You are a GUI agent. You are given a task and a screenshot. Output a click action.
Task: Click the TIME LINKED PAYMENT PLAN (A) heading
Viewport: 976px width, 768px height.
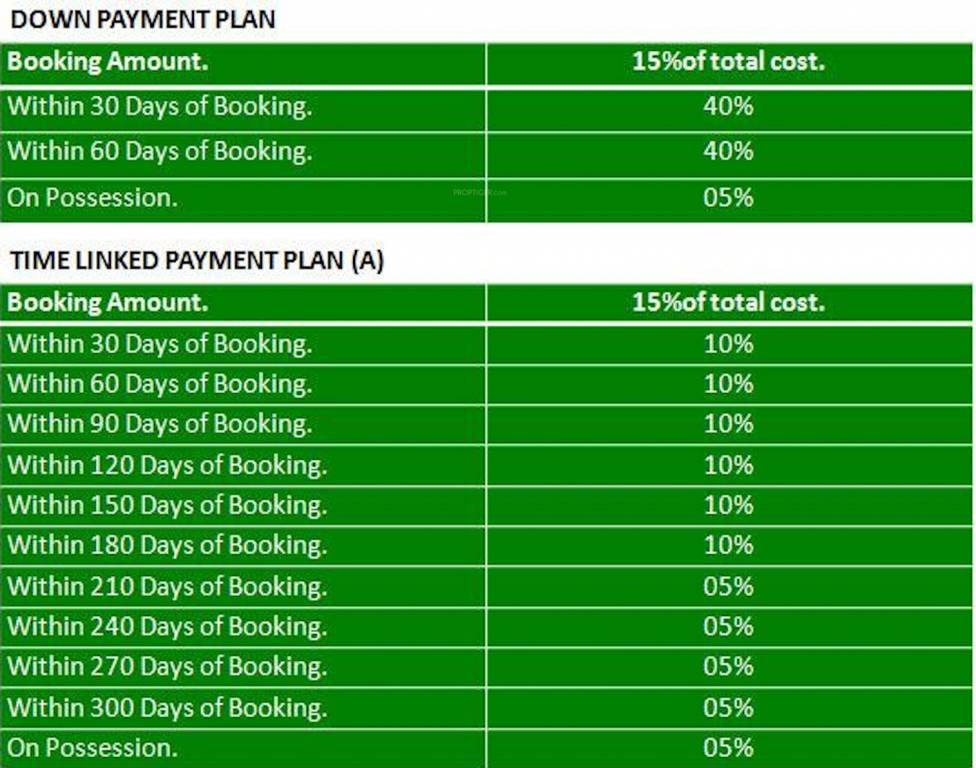[197, 260]
